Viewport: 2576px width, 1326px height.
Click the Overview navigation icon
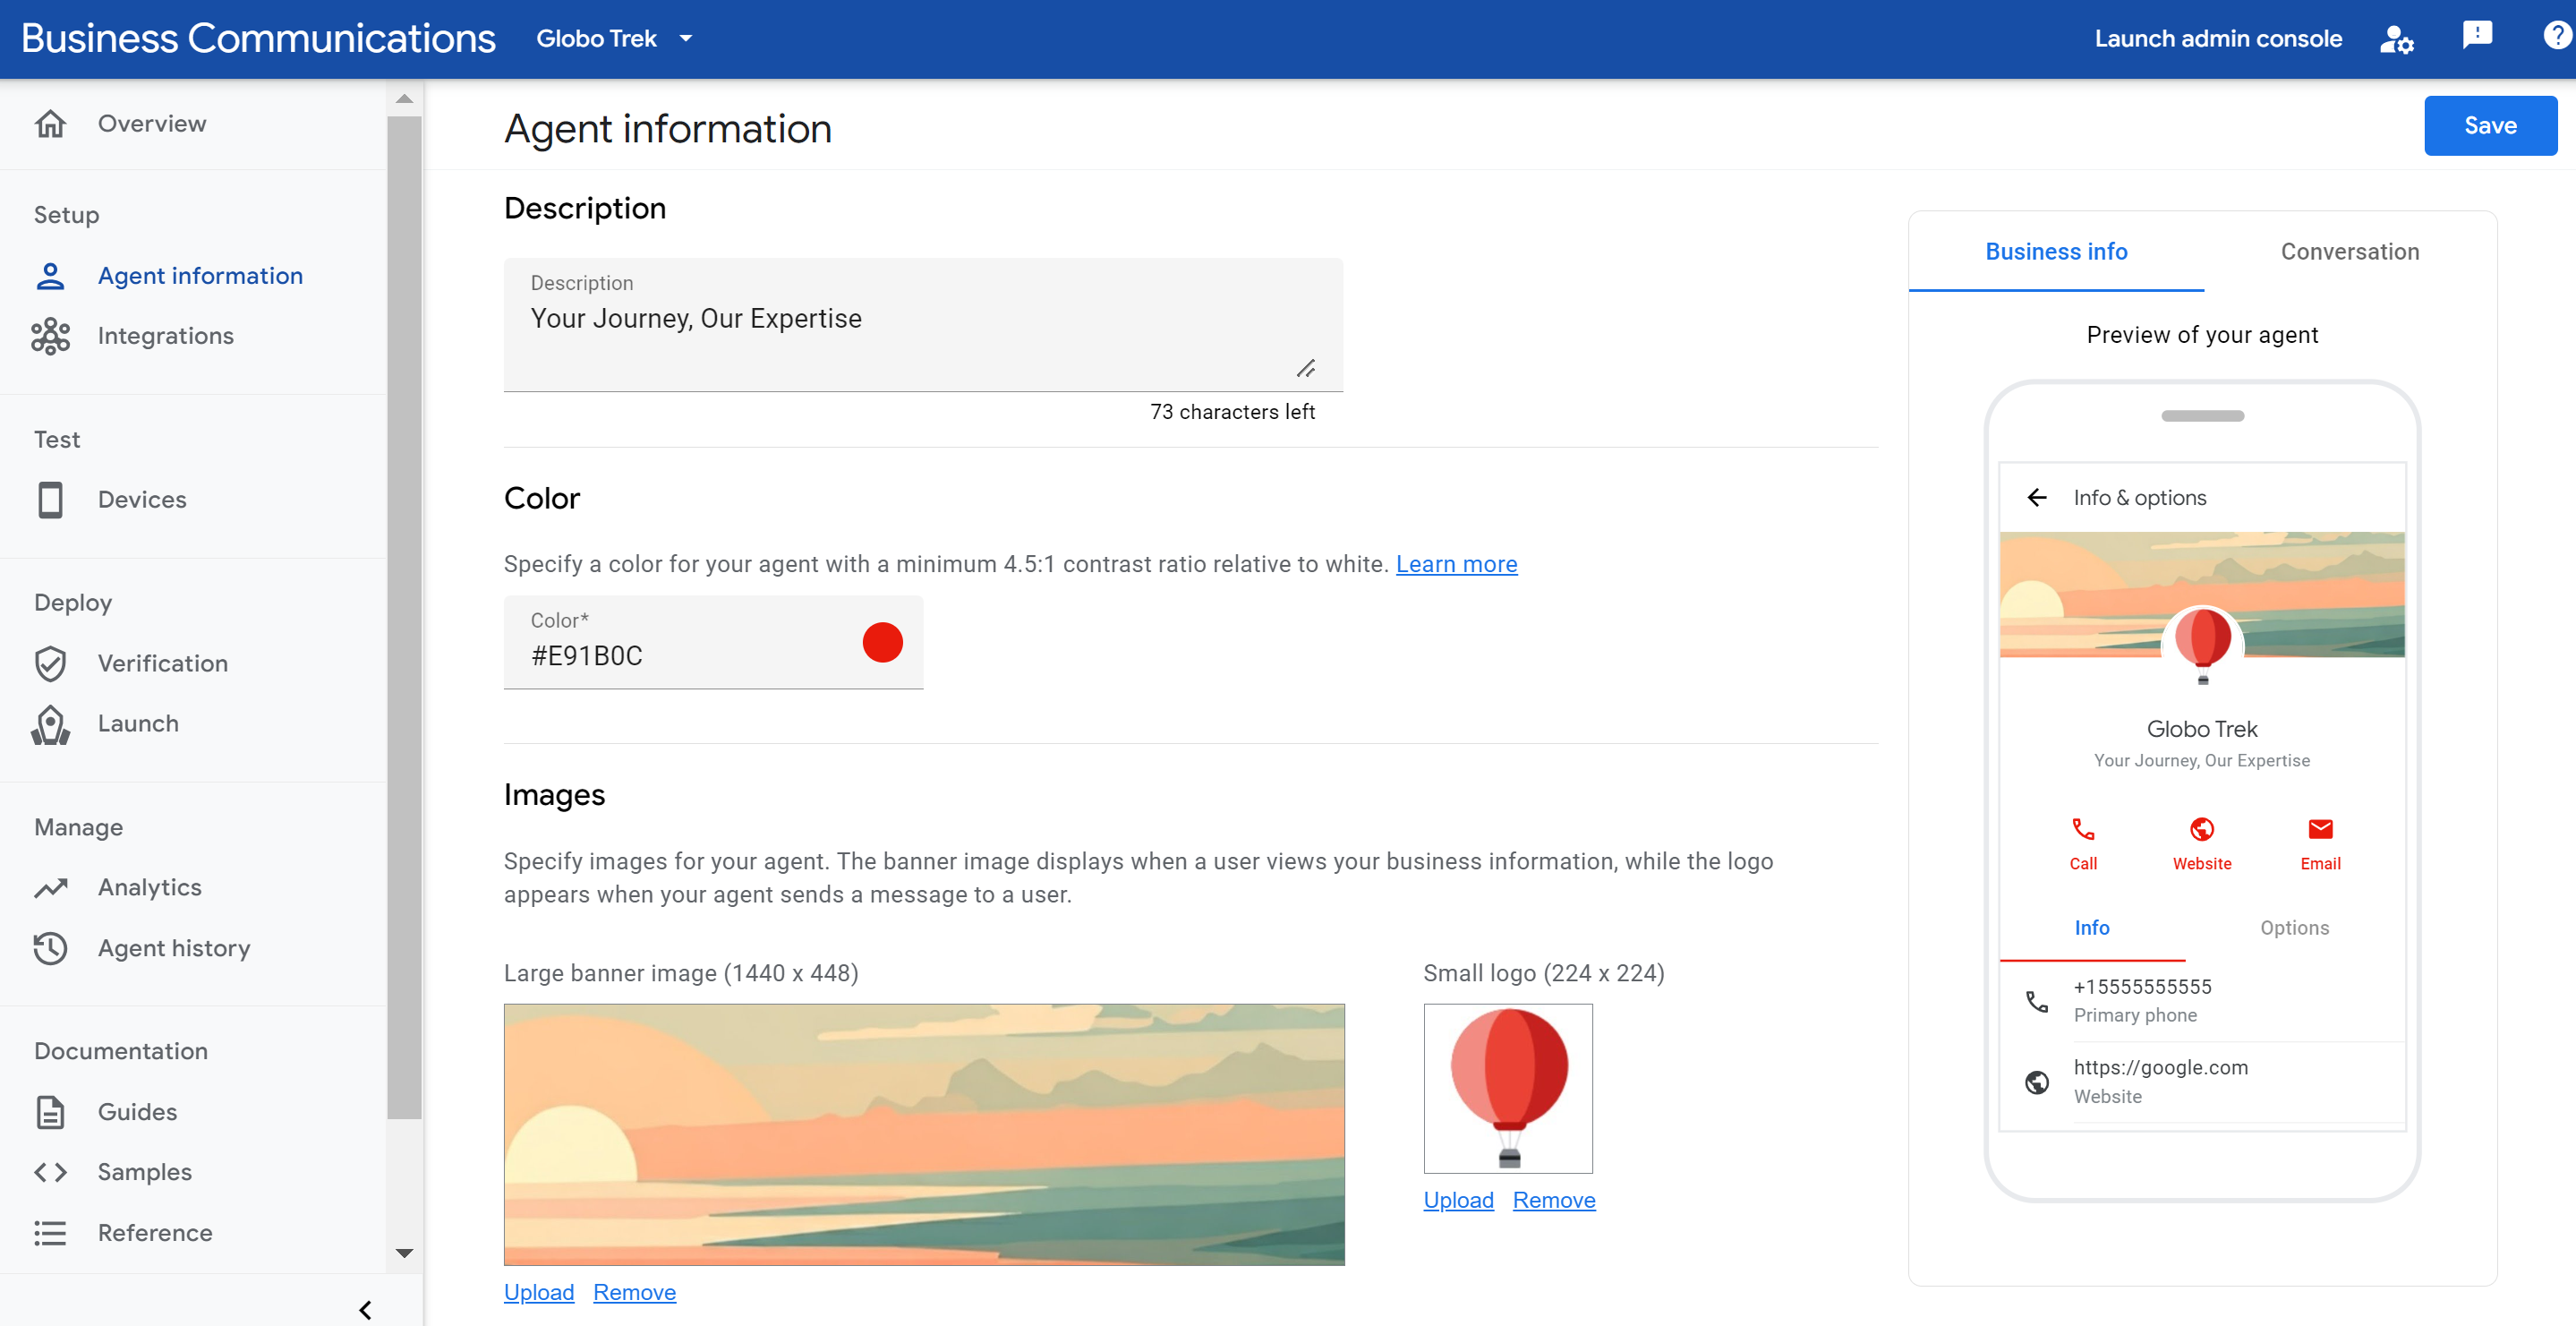(x=49, y=122)
